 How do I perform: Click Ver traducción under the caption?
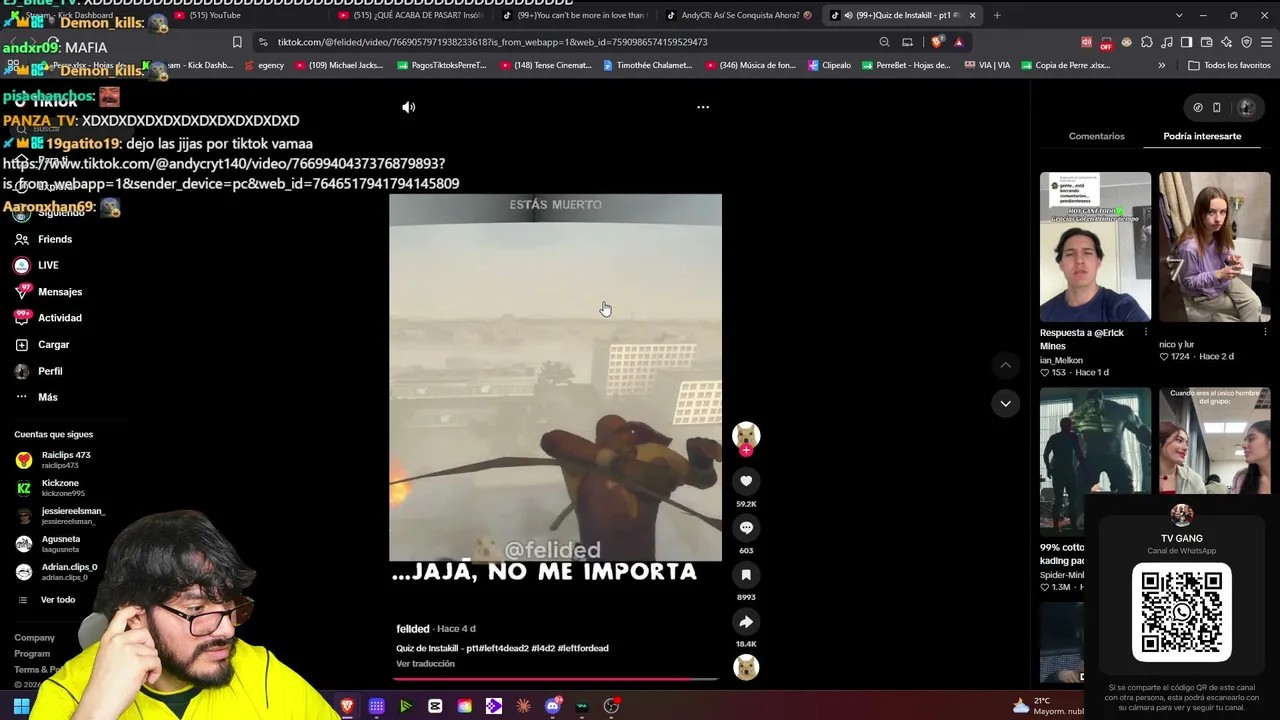click(425, 664)
